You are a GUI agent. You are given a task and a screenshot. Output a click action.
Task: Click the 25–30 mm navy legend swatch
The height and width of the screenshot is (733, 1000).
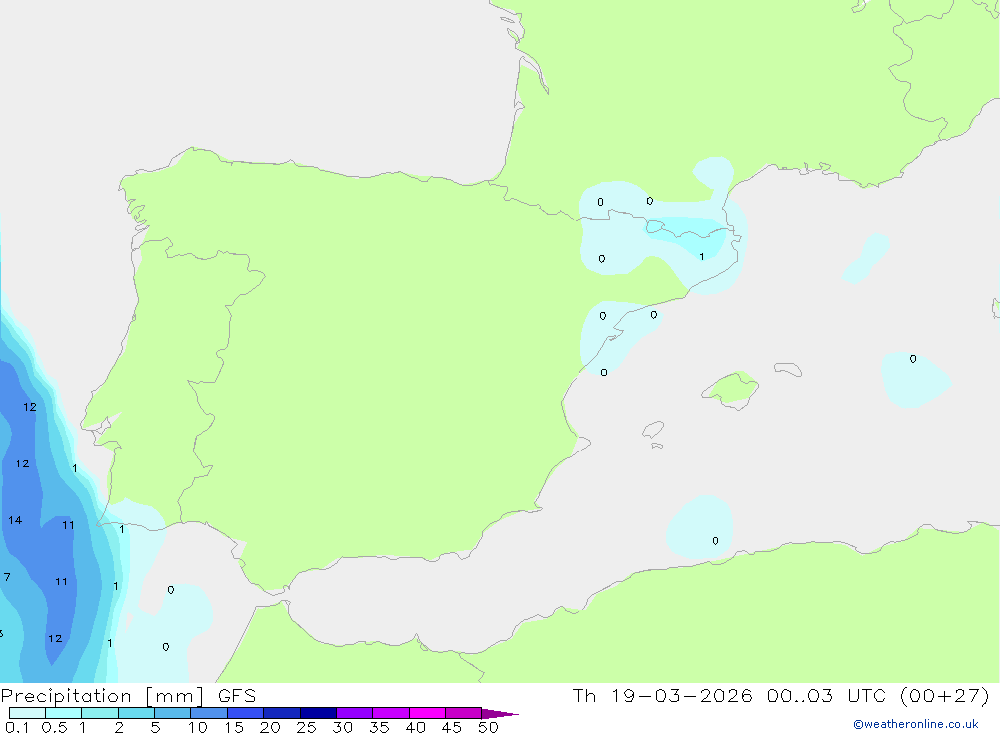tap(318, 713)
